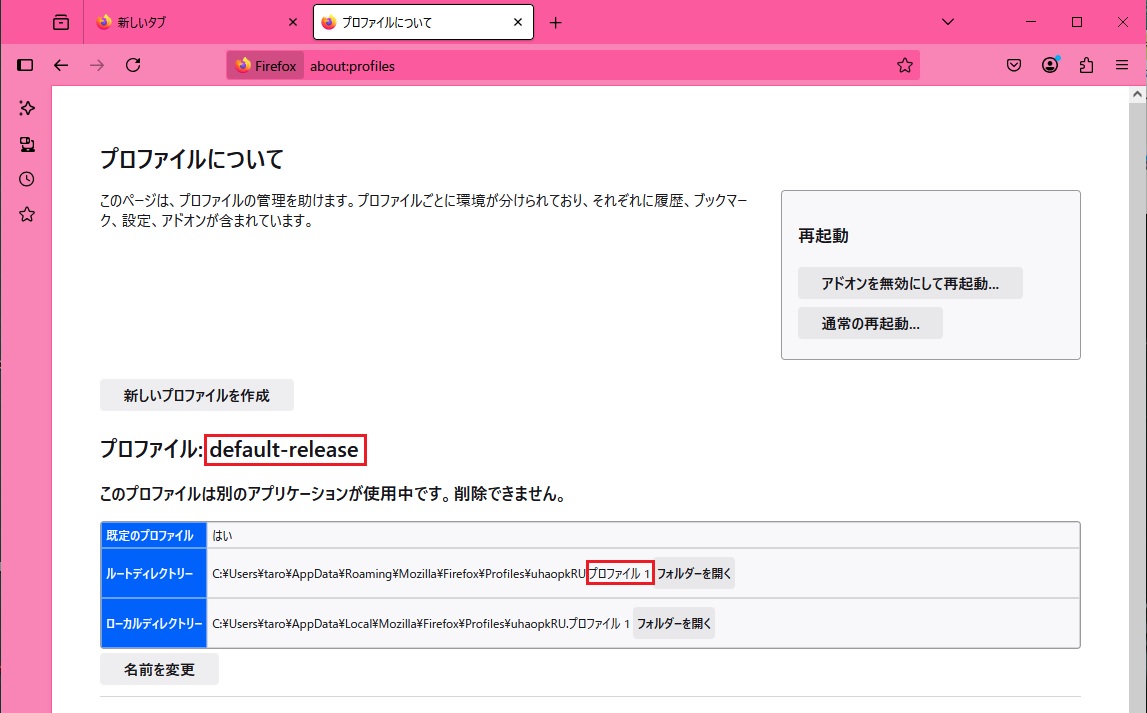
Task: Open the account profile icon
Action: tap(1050, 65)
